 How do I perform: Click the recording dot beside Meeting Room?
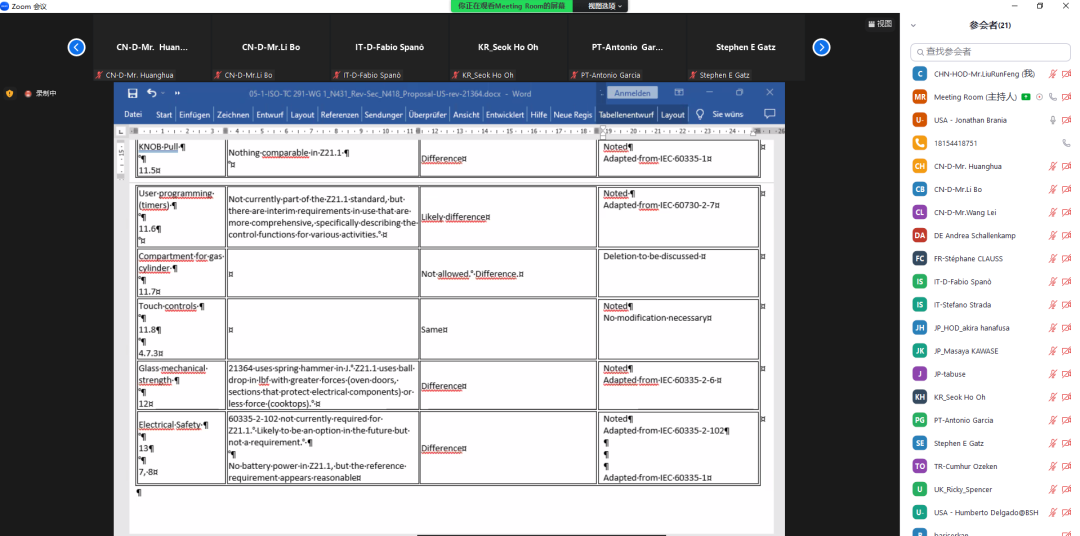coord(1039,97)
